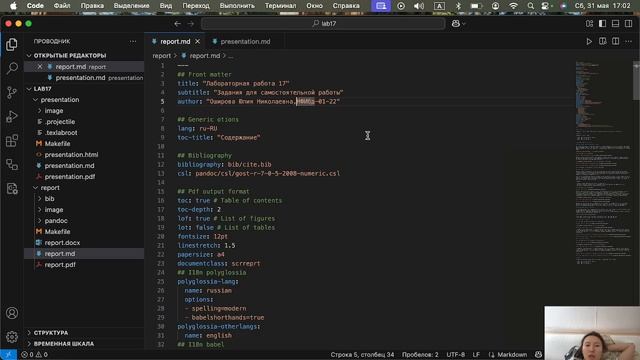Open the Manage gear icon
Image resolution: width=640 pixels, height=360 pixels.
click(12, 337)
